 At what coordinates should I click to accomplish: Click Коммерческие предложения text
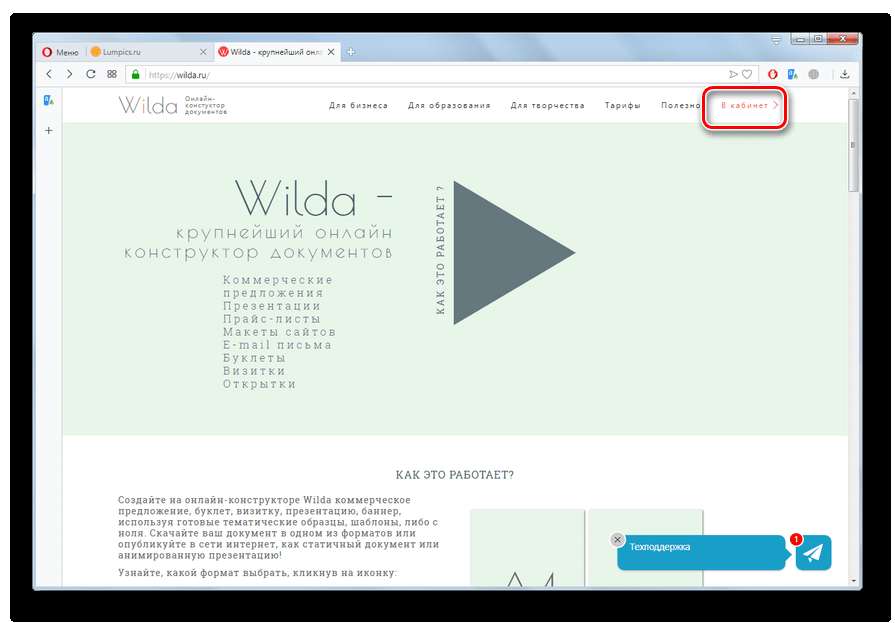(x=277, y=287)
